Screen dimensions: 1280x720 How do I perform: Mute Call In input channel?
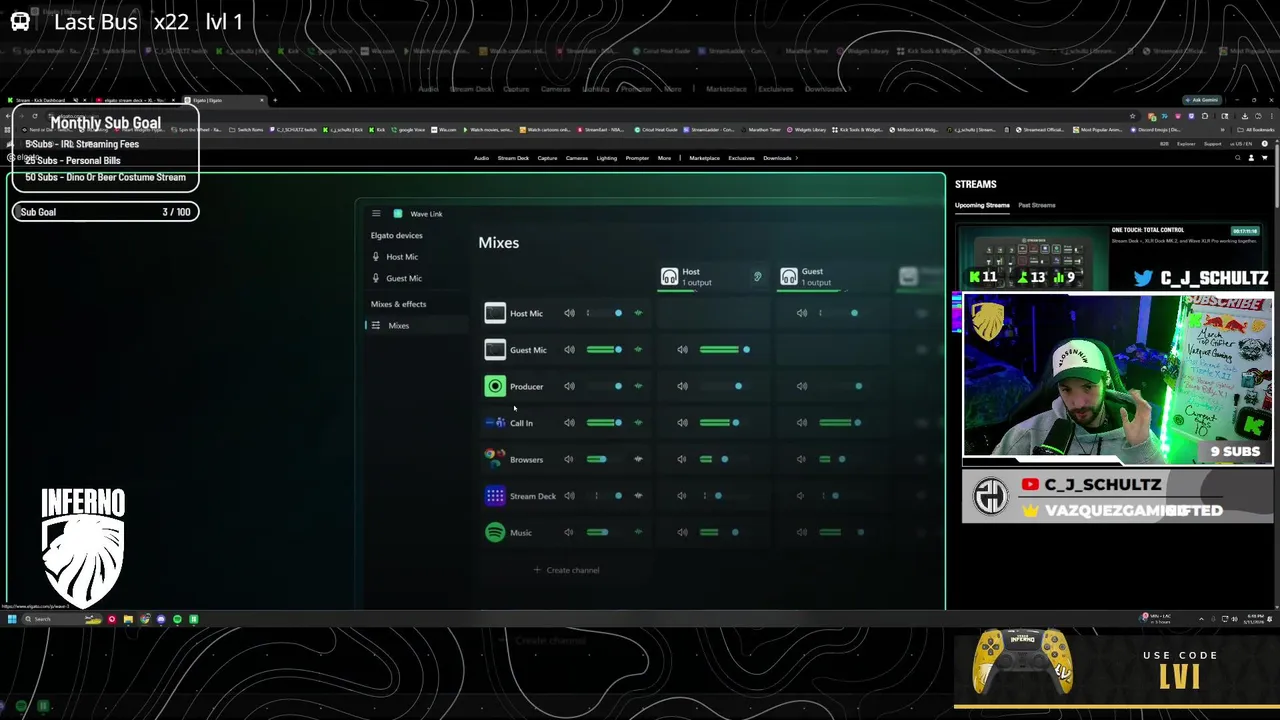pos(569,423)
